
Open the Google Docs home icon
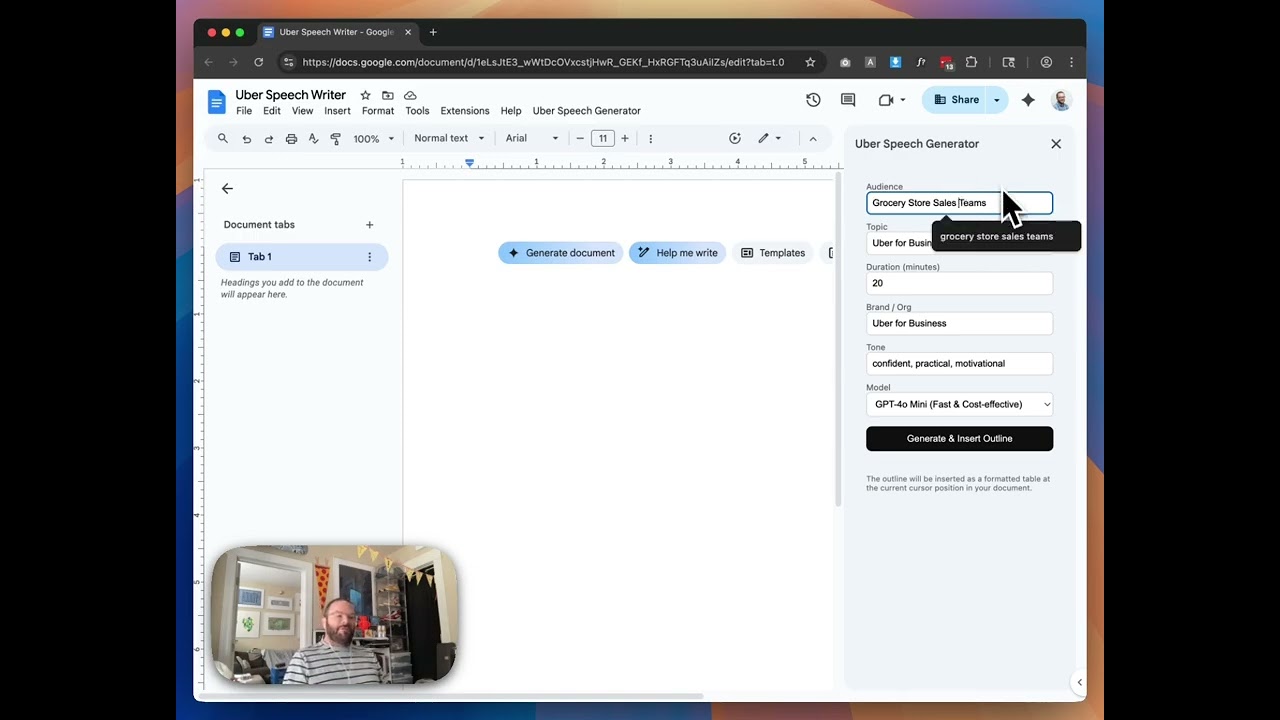(216, 101)
